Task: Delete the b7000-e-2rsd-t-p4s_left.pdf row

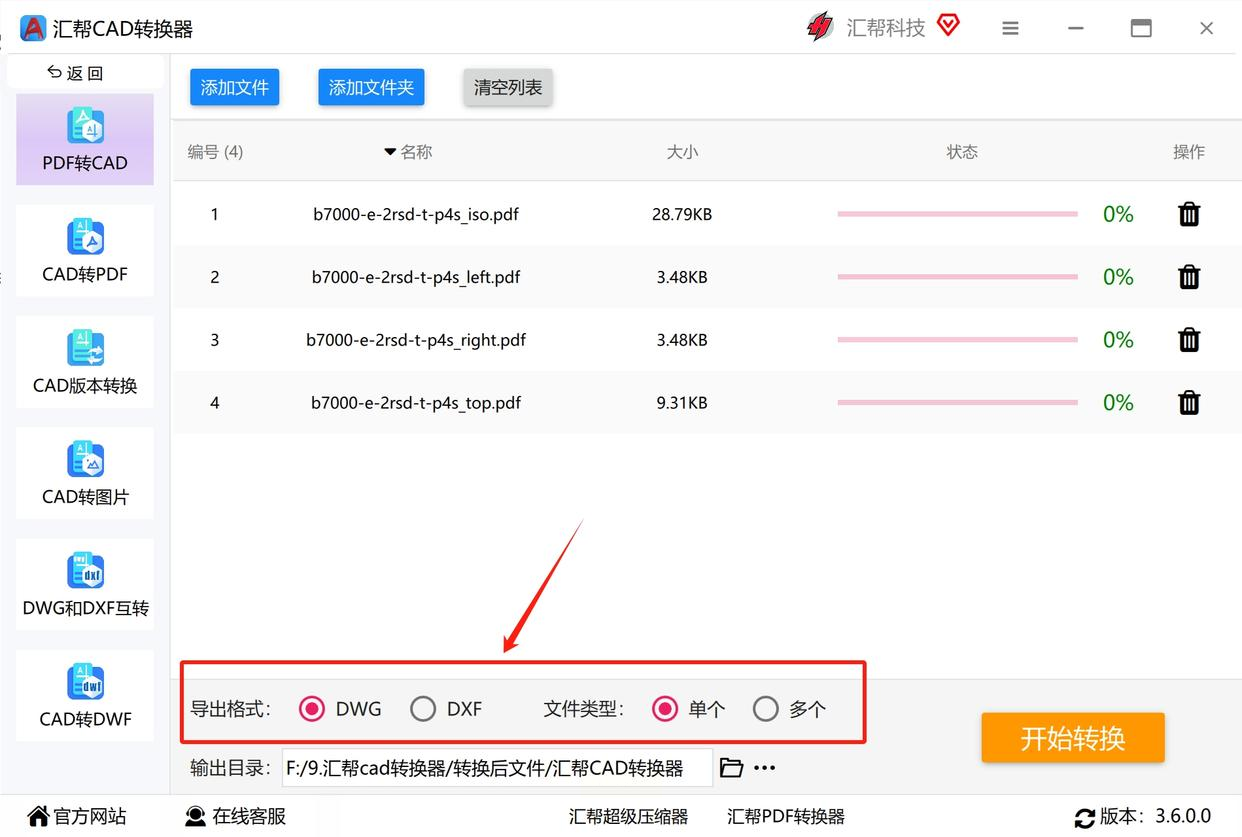Action: click(1189, 277)
